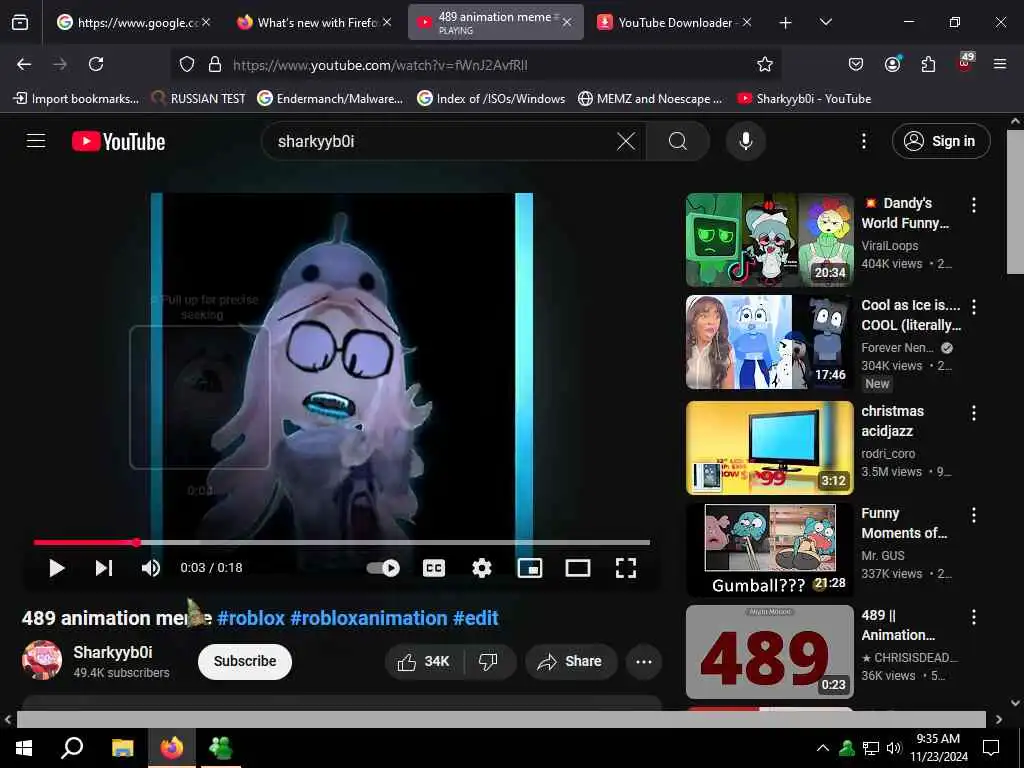
Task: Reload the current YouTube page
Action: point(96,64)
